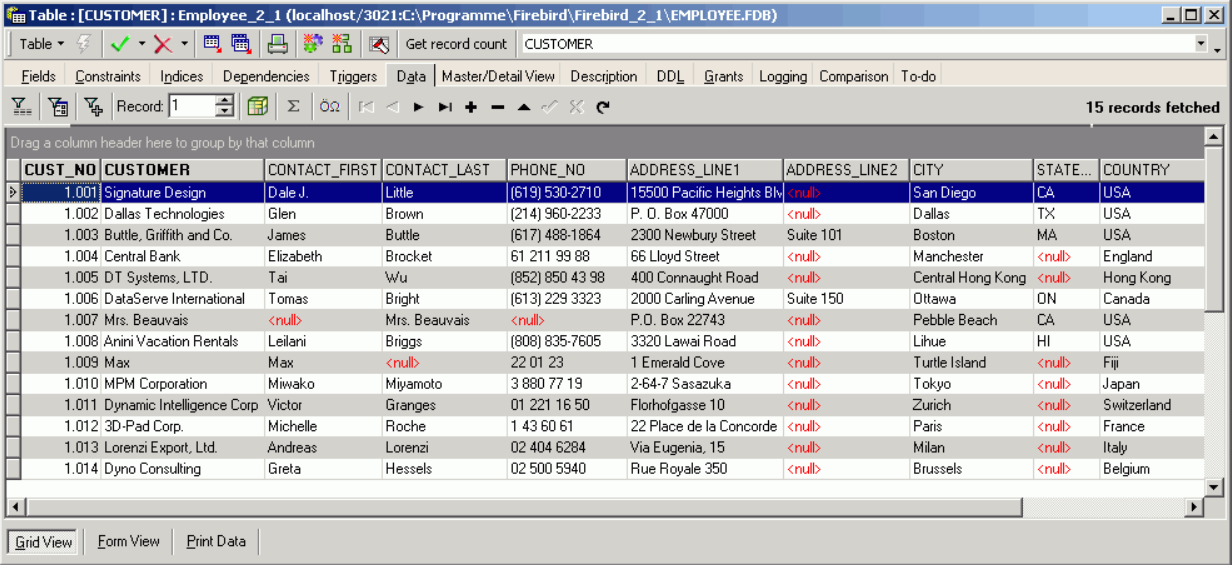Click the red rollback X icon
Screen dimensions: 1232x565
(x=162, y=44)
